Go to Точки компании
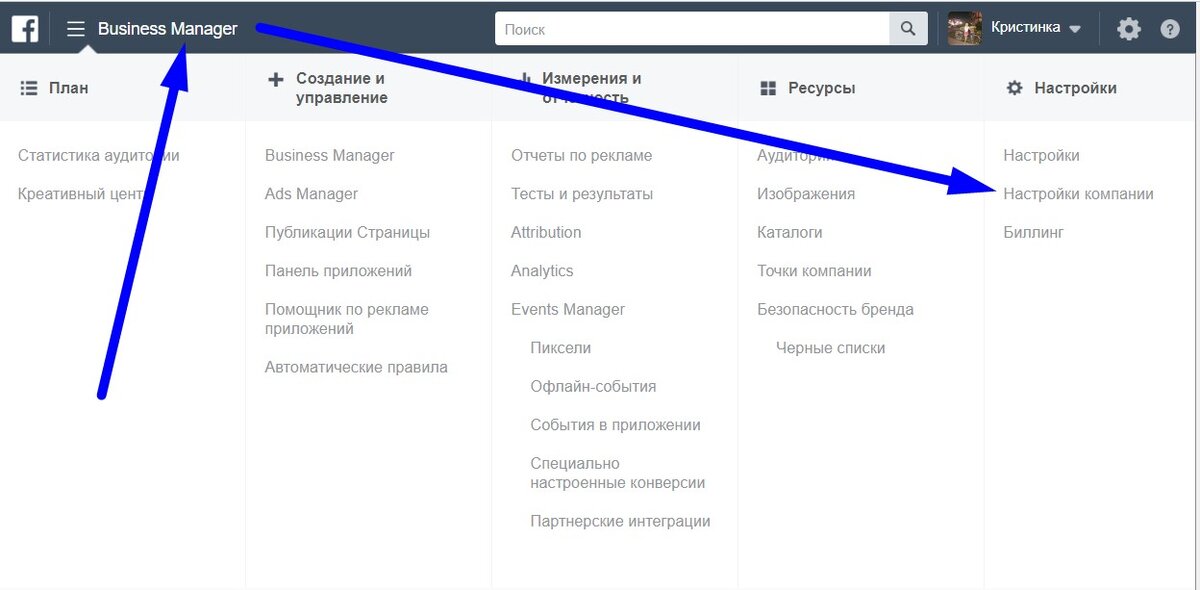This screenshot has width=1200, height=590. 814,271
